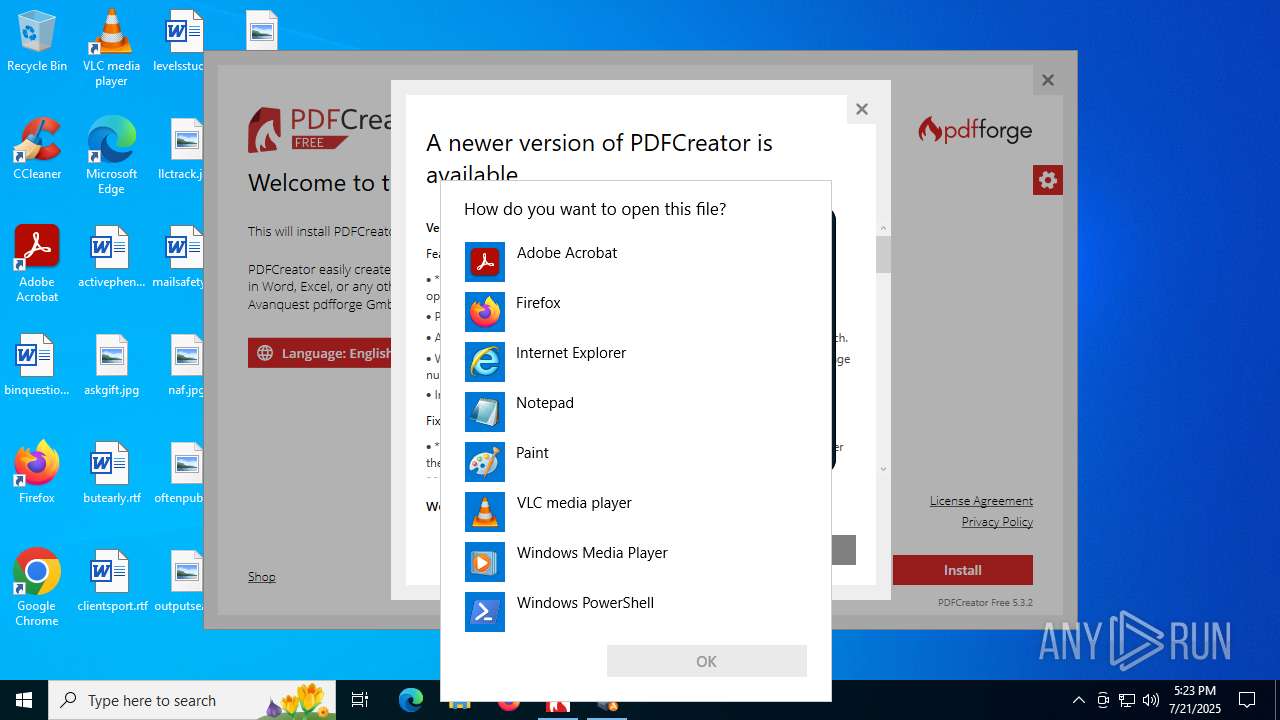Open Microsoft Edge from the taskbar
Image resolution: width=1280 pixels, height=720 pixels.
[411, 700]
